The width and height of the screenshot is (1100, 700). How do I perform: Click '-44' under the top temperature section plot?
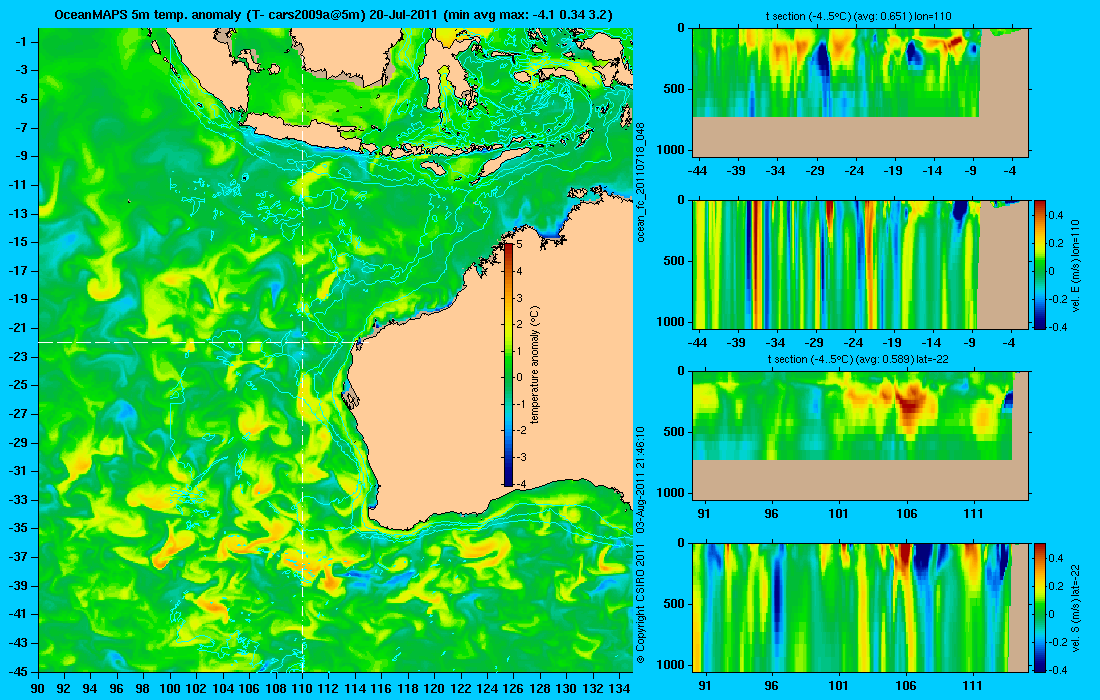tap(697, 170)
